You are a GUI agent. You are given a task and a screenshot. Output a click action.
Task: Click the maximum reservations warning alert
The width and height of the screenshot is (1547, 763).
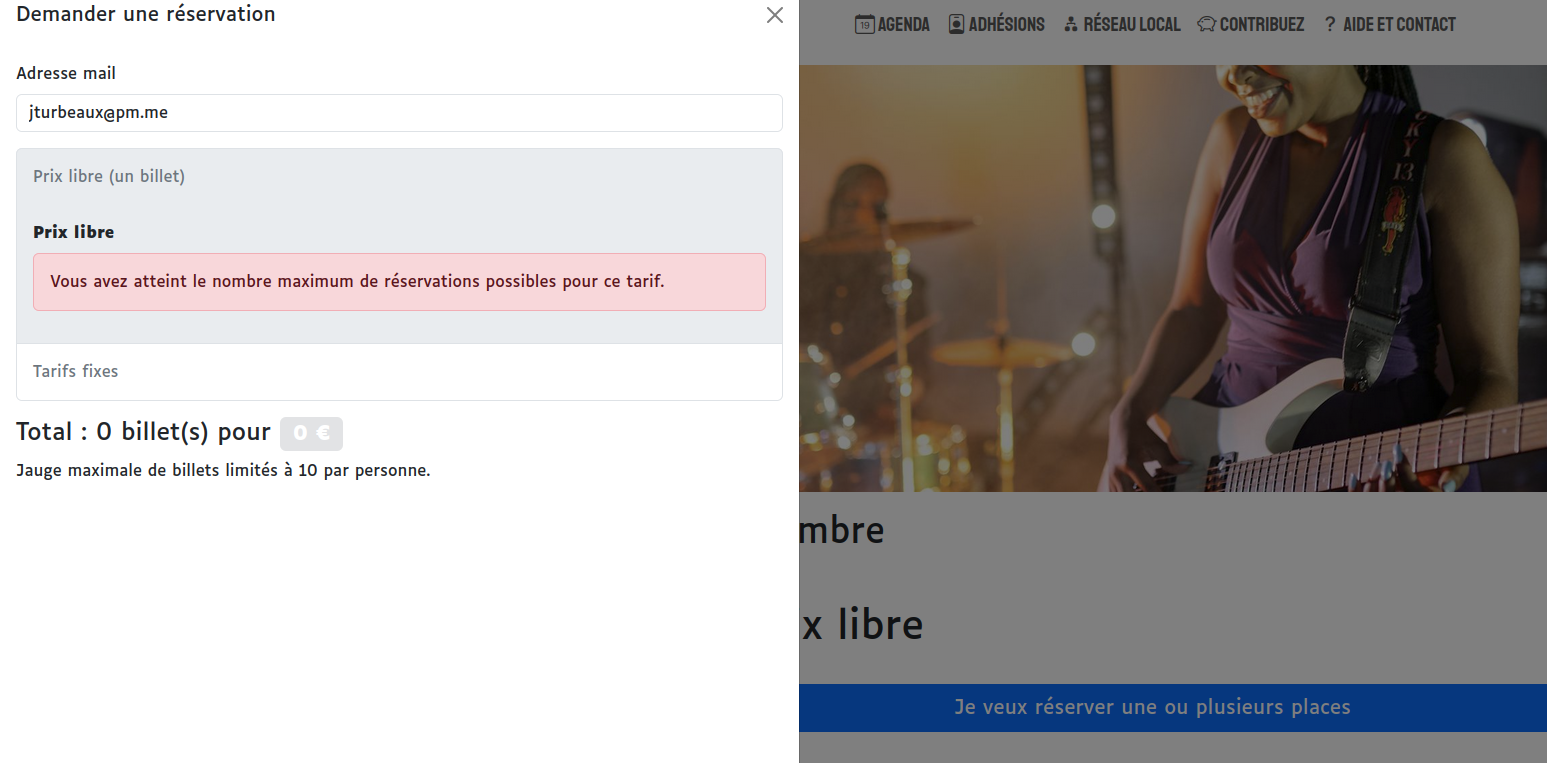(x=399, y=282)
